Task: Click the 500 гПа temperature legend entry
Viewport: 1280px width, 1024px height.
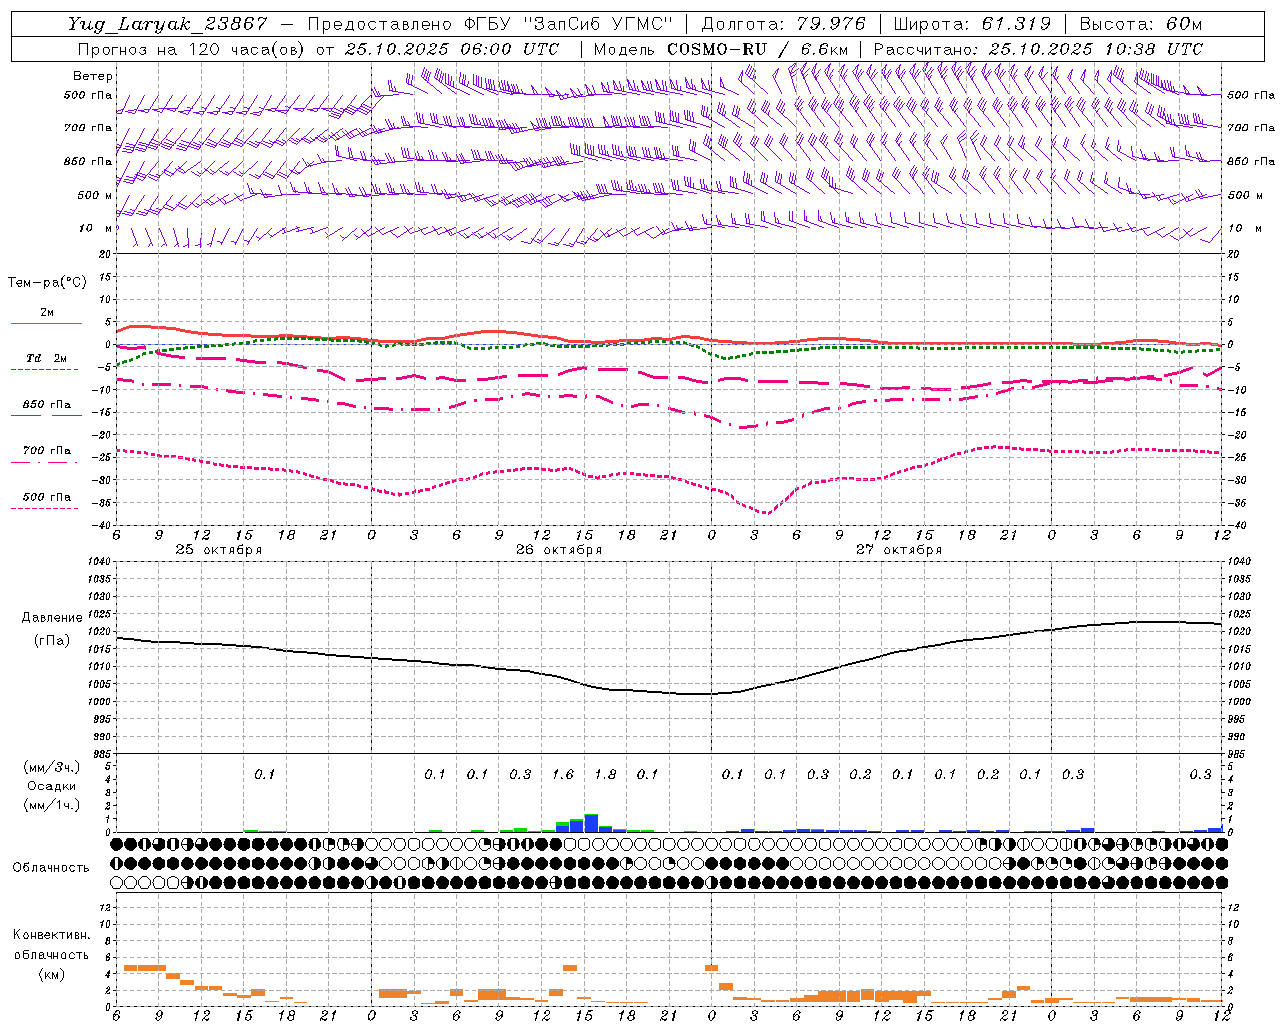Action: 47,496
